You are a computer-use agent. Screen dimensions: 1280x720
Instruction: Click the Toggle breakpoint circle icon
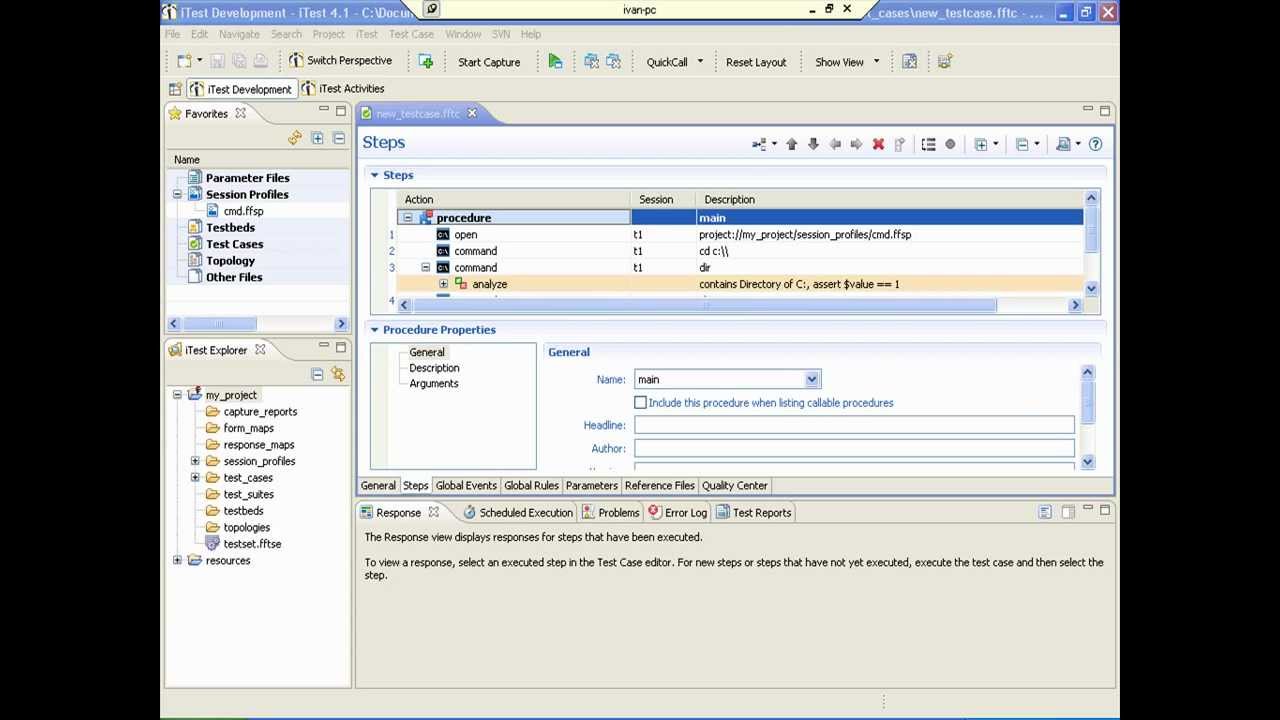(950, 144)
